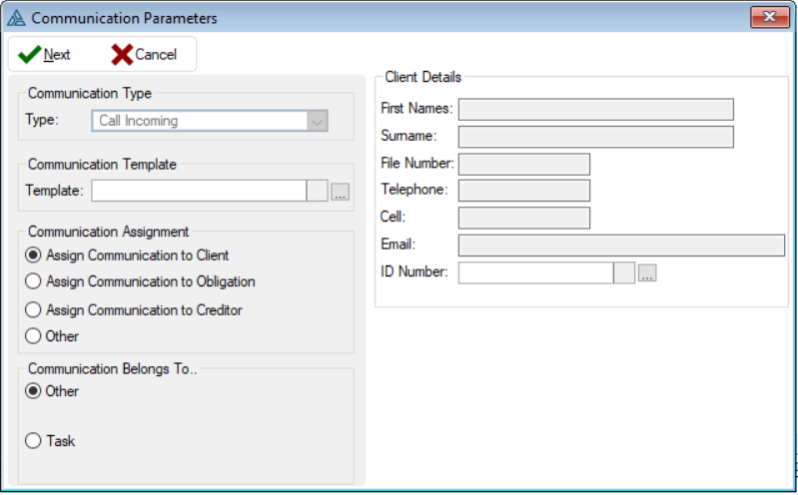
Task: Select Assign Communication to Creditor option
Action: [34, 310]
